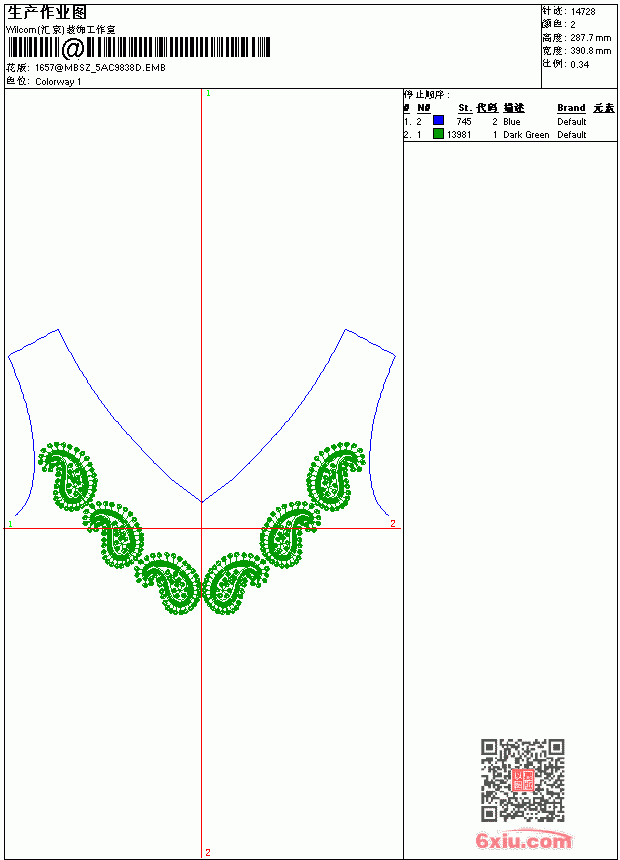Image resolution: width=620 pixels, height=860 pixels.
Task: Click the Brand column header
Action: [x=571, y=108]
